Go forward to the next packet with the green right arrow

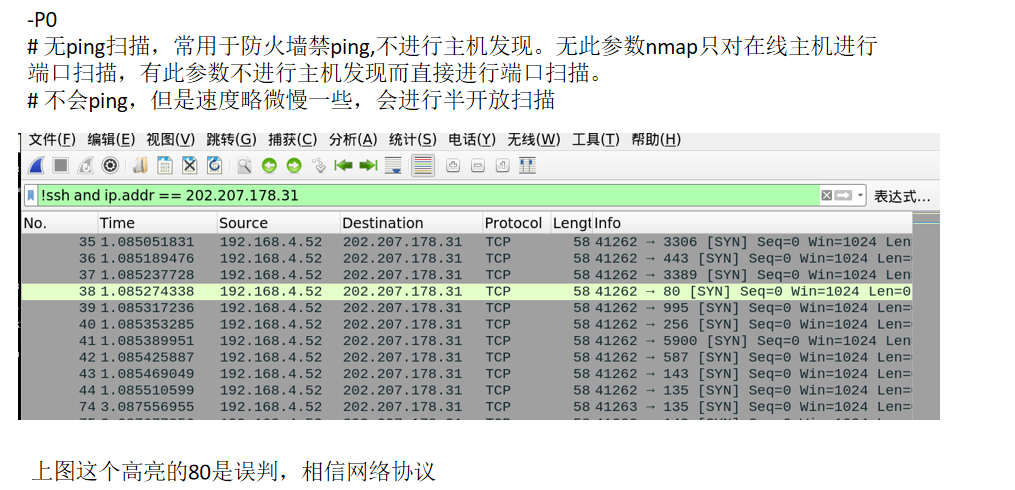click(x=294, y=166)
